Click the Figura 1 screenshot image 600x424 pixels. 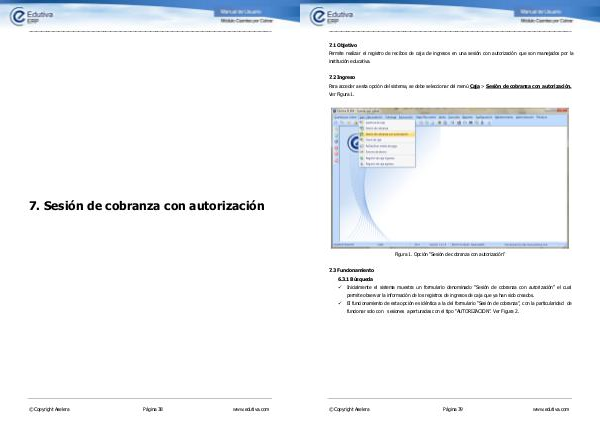[x=450, y=178]
